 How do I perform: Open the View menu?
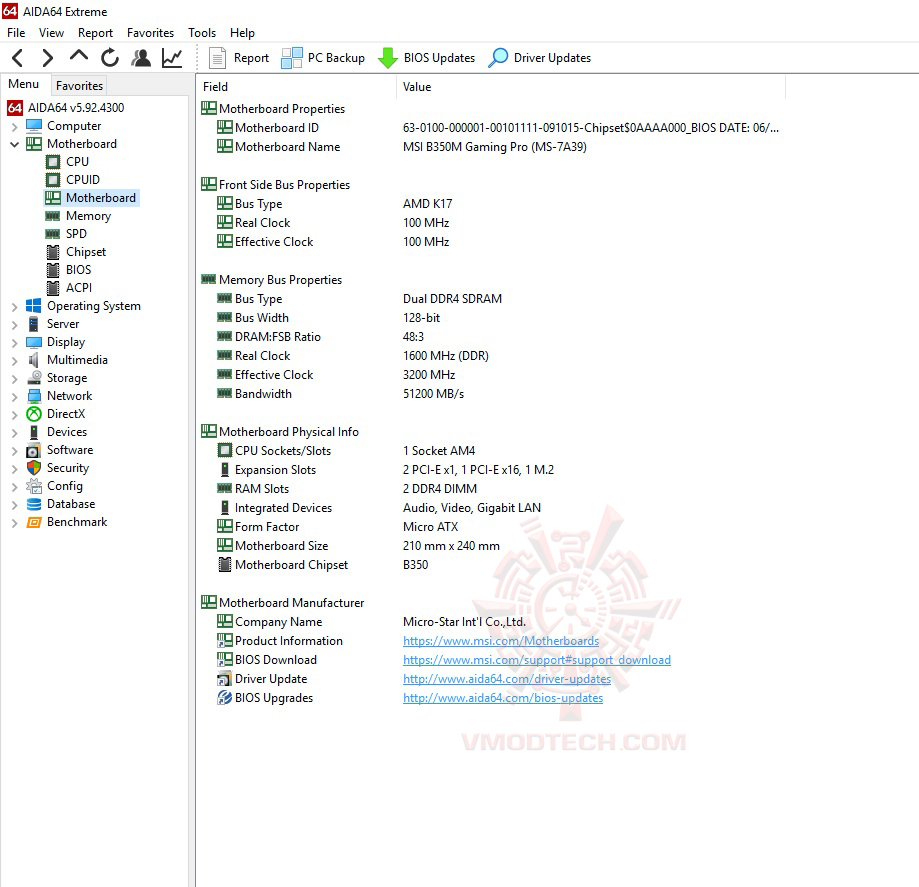coord(51,33)
